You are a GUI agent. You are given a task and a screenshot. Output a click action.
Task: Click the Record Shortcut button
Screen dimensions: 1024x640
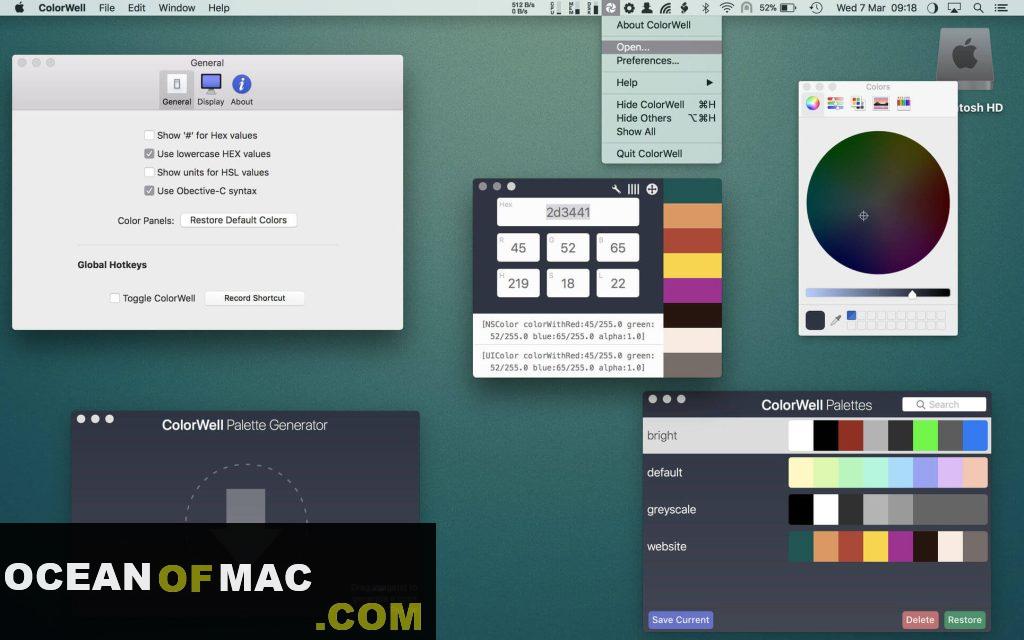255,298
